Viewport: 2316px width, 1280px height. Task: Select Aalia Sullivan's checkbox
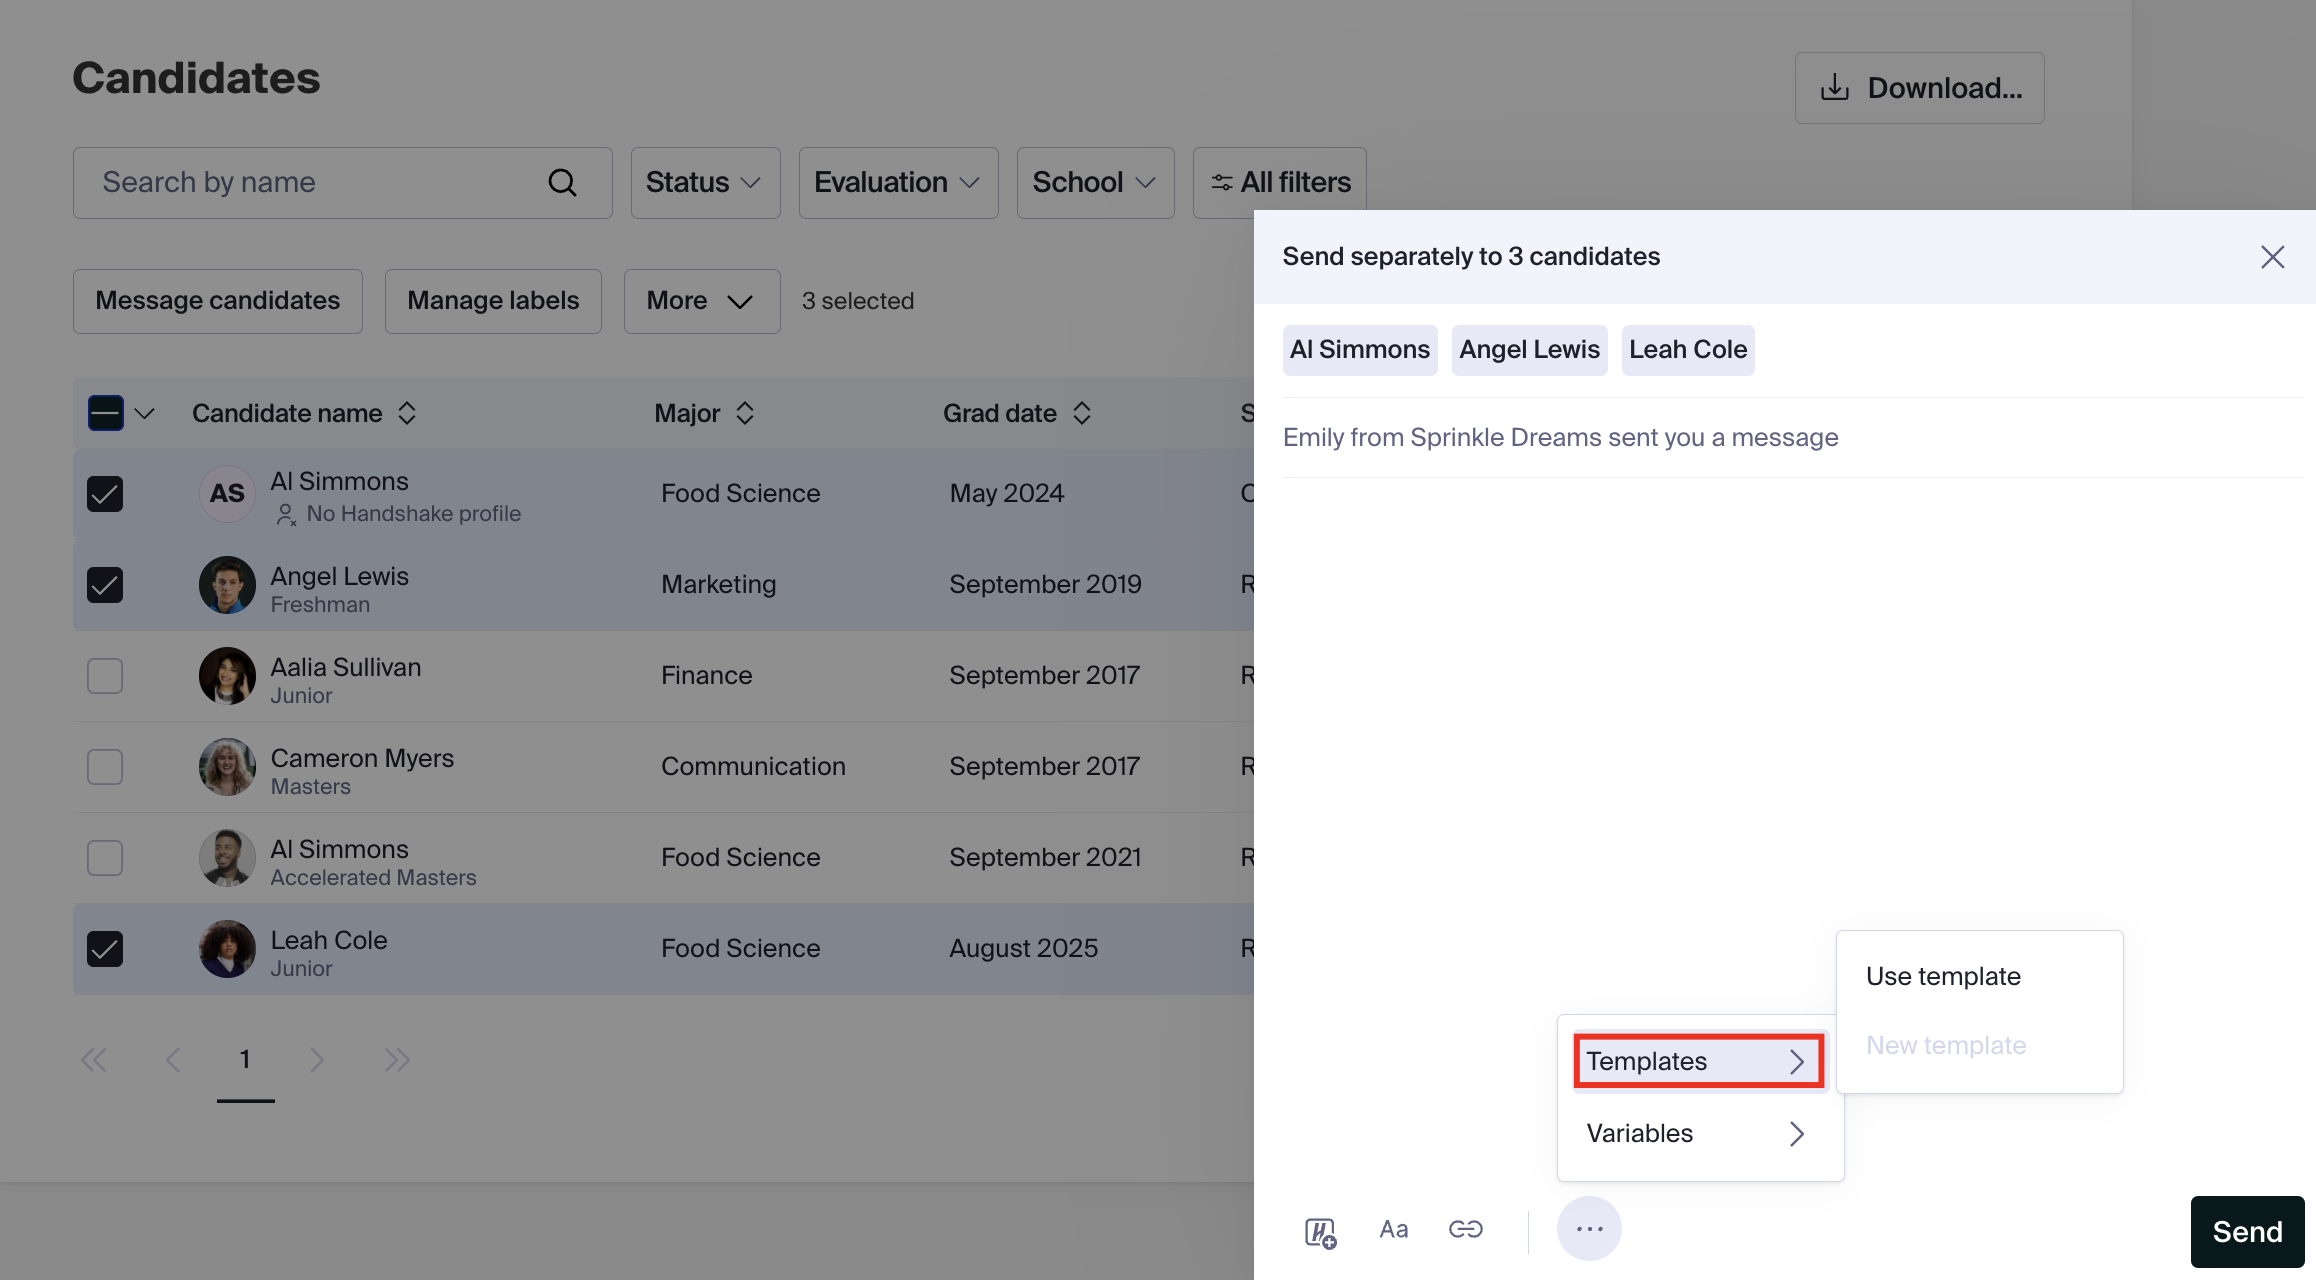pyautogui.click(x=105, y=676)
